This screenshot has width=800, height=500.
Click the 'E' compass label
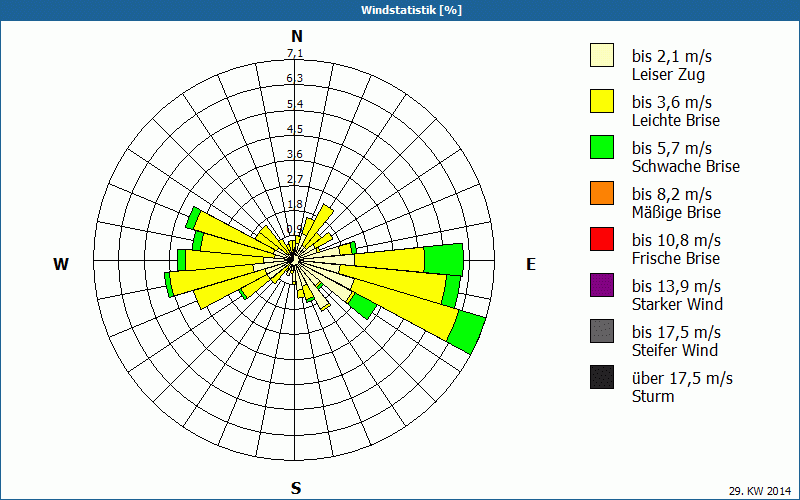[x=531, y=264]
